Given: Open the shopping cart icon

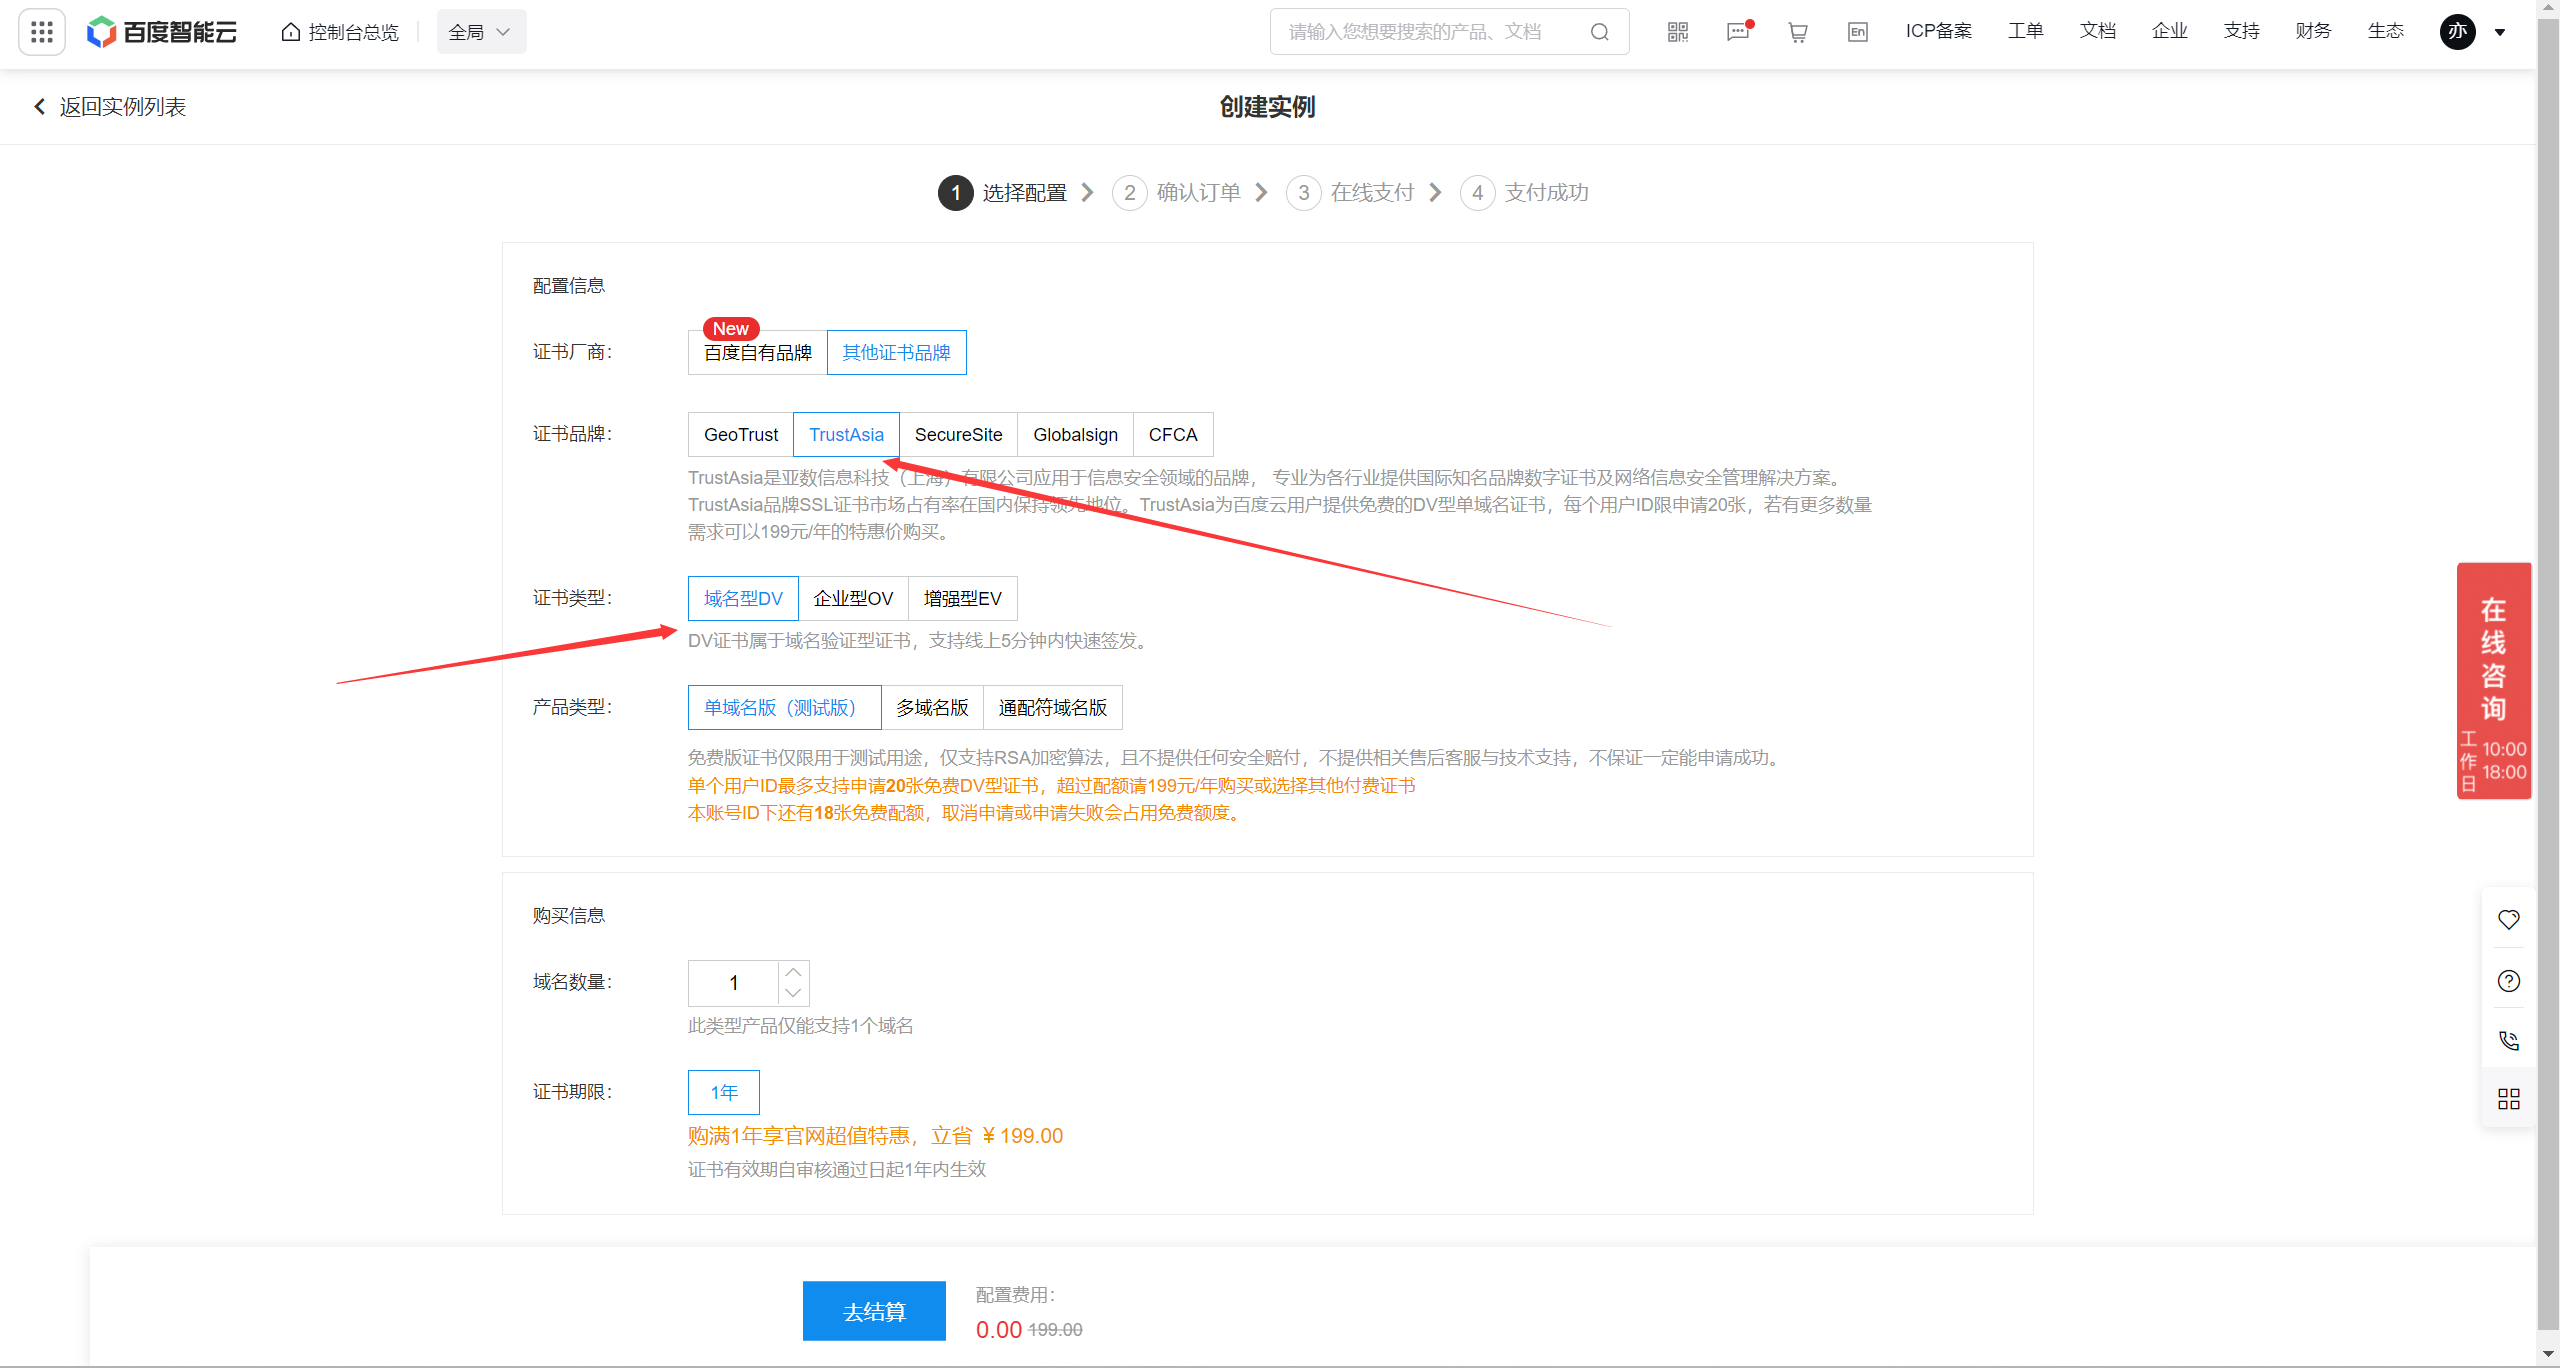Looking at the screenshot, I should [x=1798, y=32].
